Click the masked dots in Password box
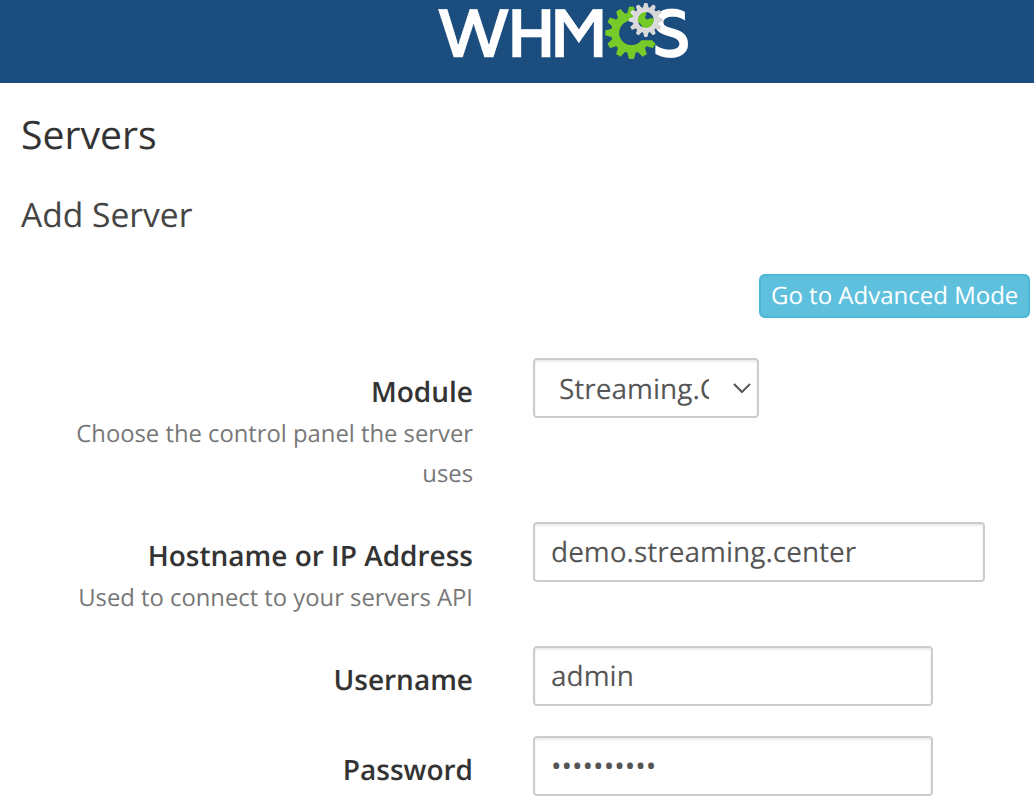Viewport: 1034px width, 810px height. pos(603,766)
